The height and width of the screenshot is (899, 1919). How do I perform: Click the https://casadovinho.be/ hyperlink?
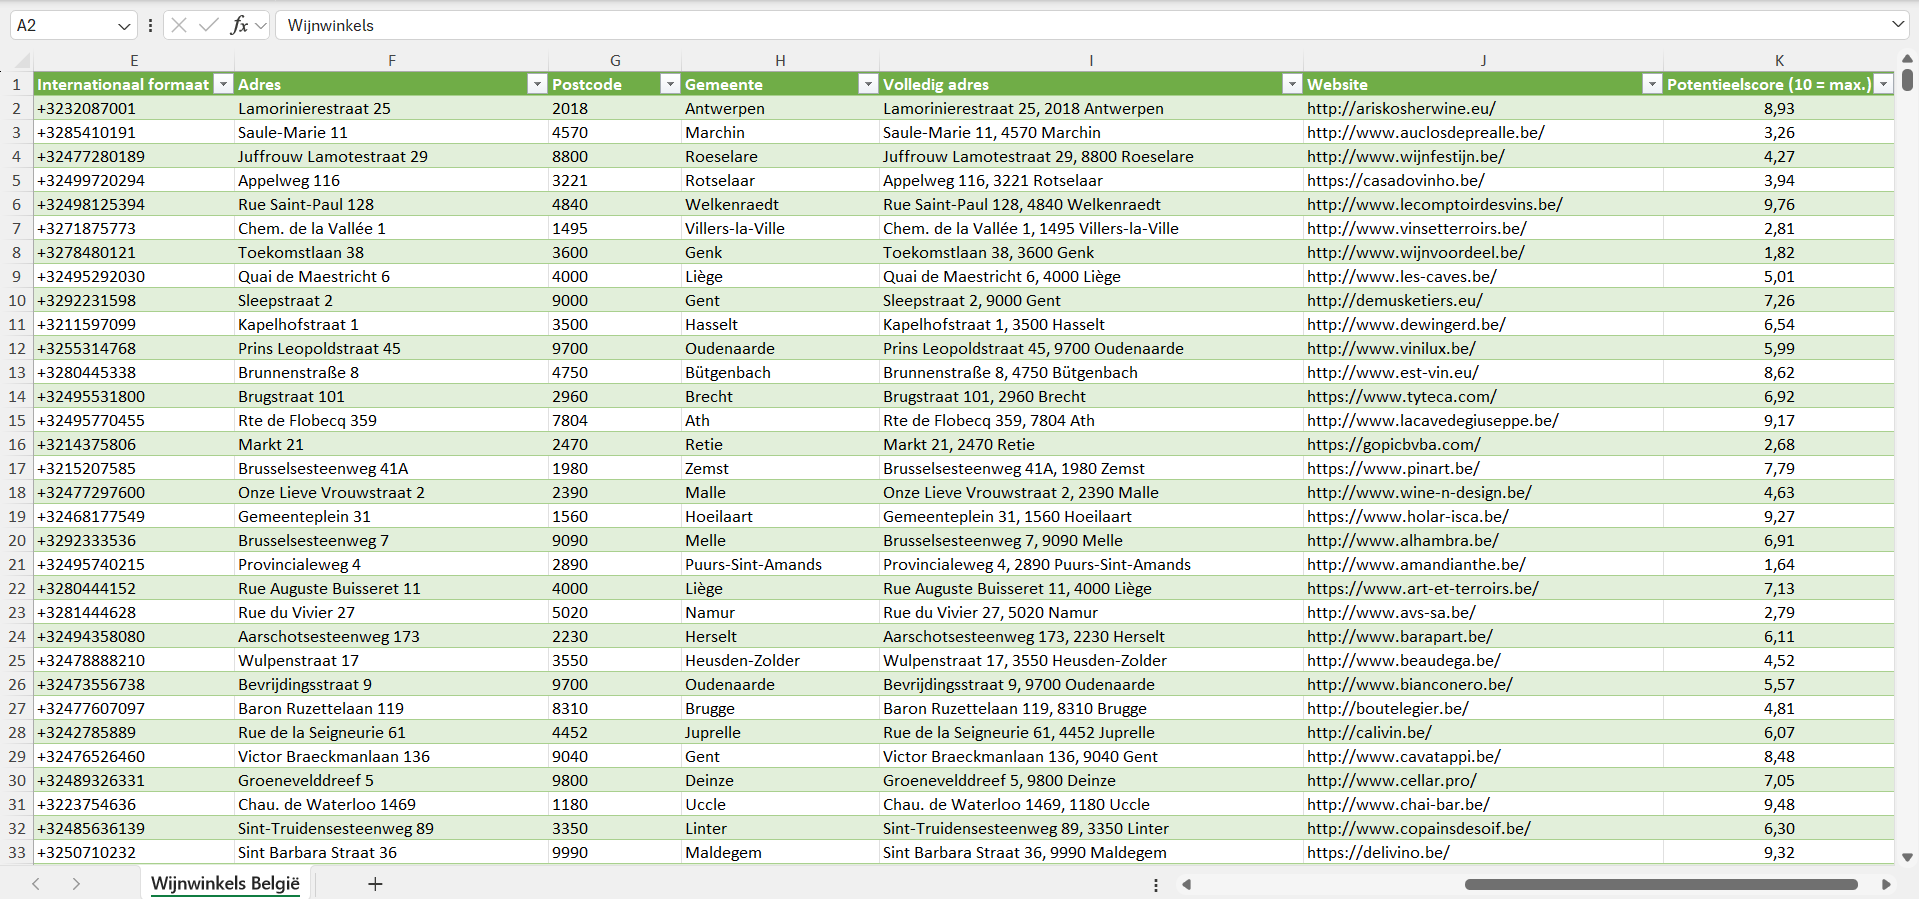point(1395,181)
